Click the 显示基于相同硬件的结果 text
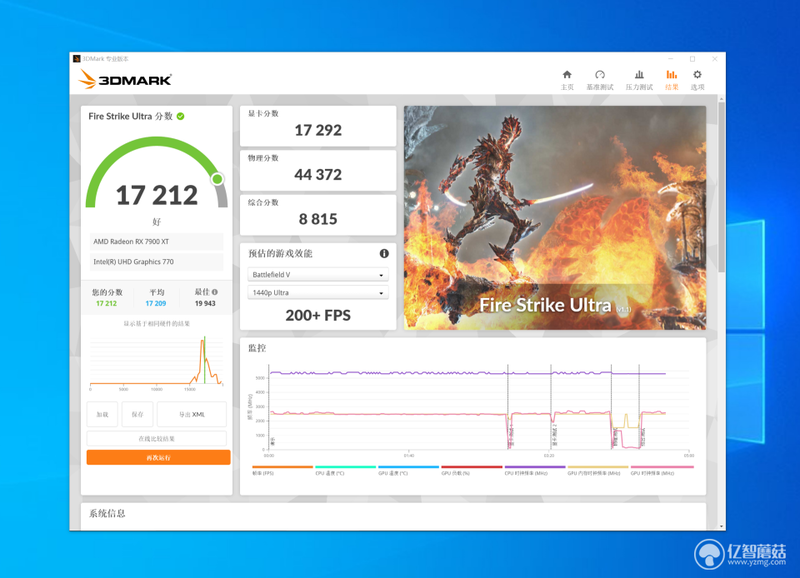Screen dimensions: 800x578 157,323
